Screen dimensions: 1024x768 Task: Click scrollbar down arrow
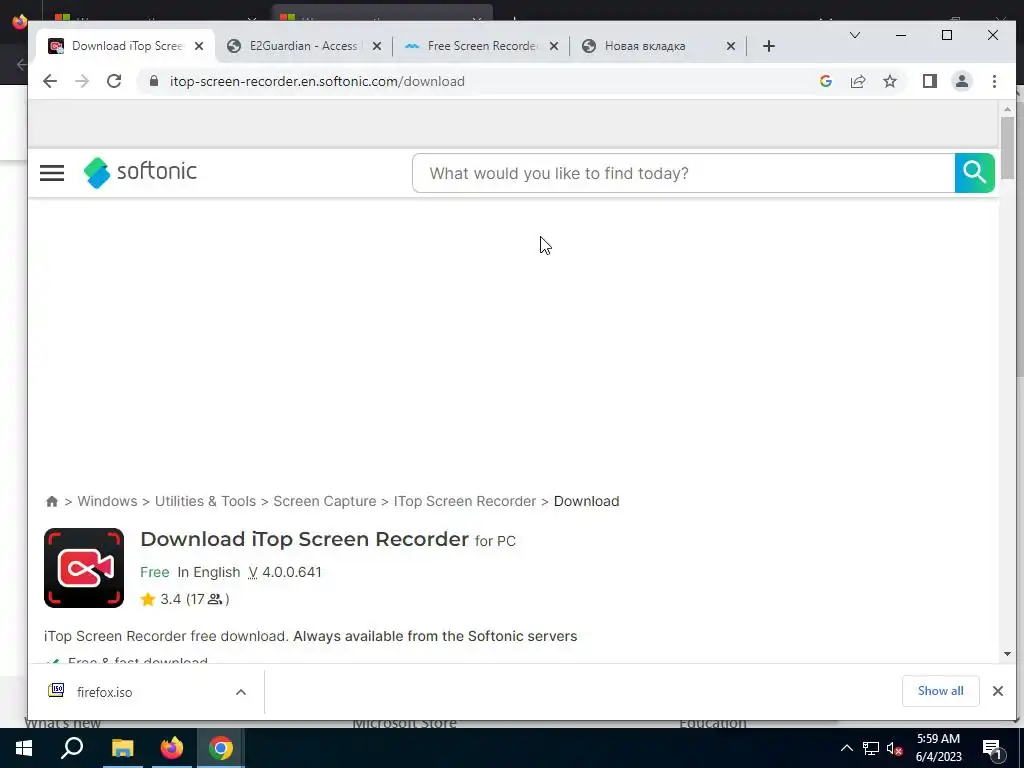point(1007,654)
